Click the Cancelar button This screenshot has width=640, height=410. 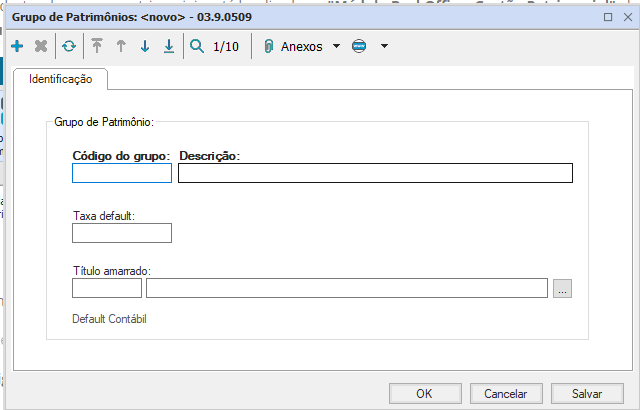point(506,393)
